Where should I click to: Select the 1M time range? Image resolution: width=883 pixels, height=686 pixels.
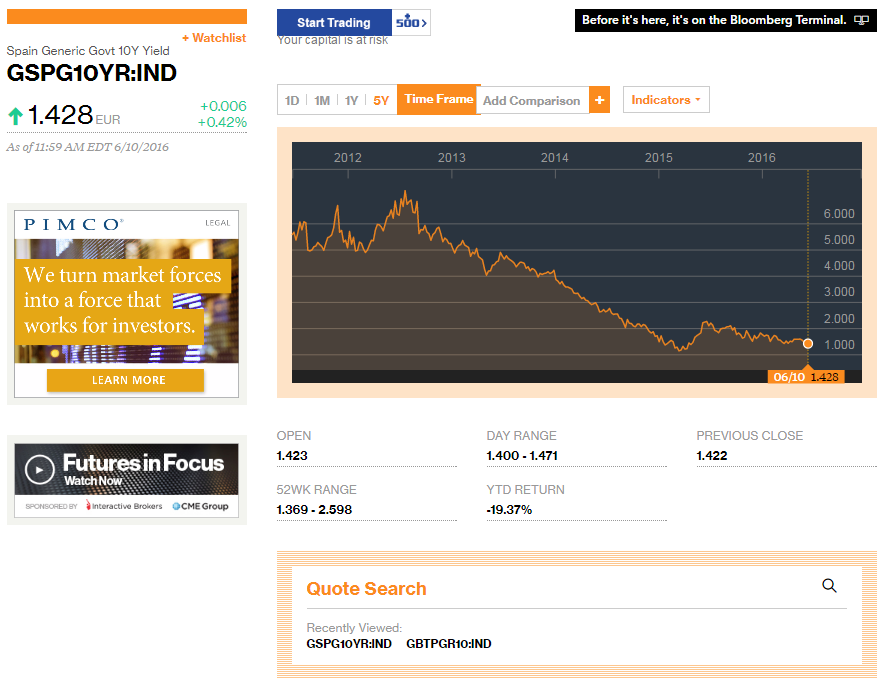[x=322, y=100]
